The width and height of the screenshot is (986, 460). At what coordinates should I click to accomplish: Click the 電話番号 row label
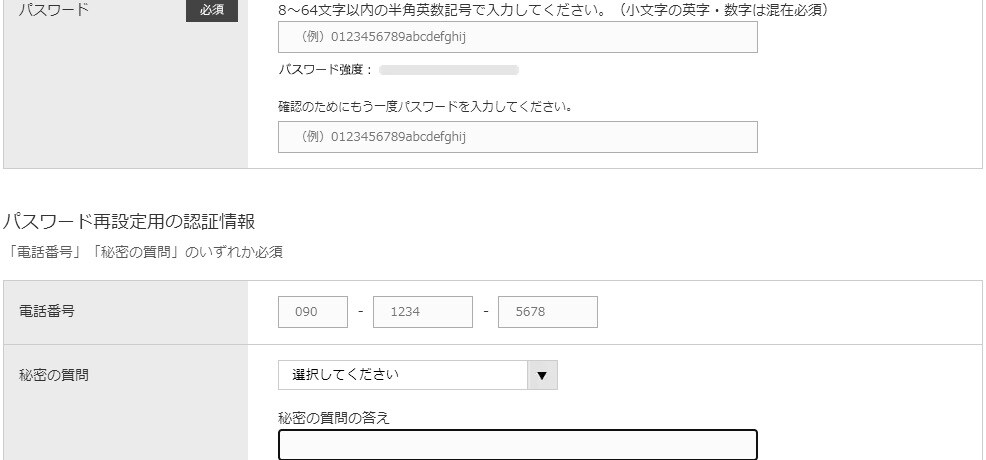coord(47,311)
